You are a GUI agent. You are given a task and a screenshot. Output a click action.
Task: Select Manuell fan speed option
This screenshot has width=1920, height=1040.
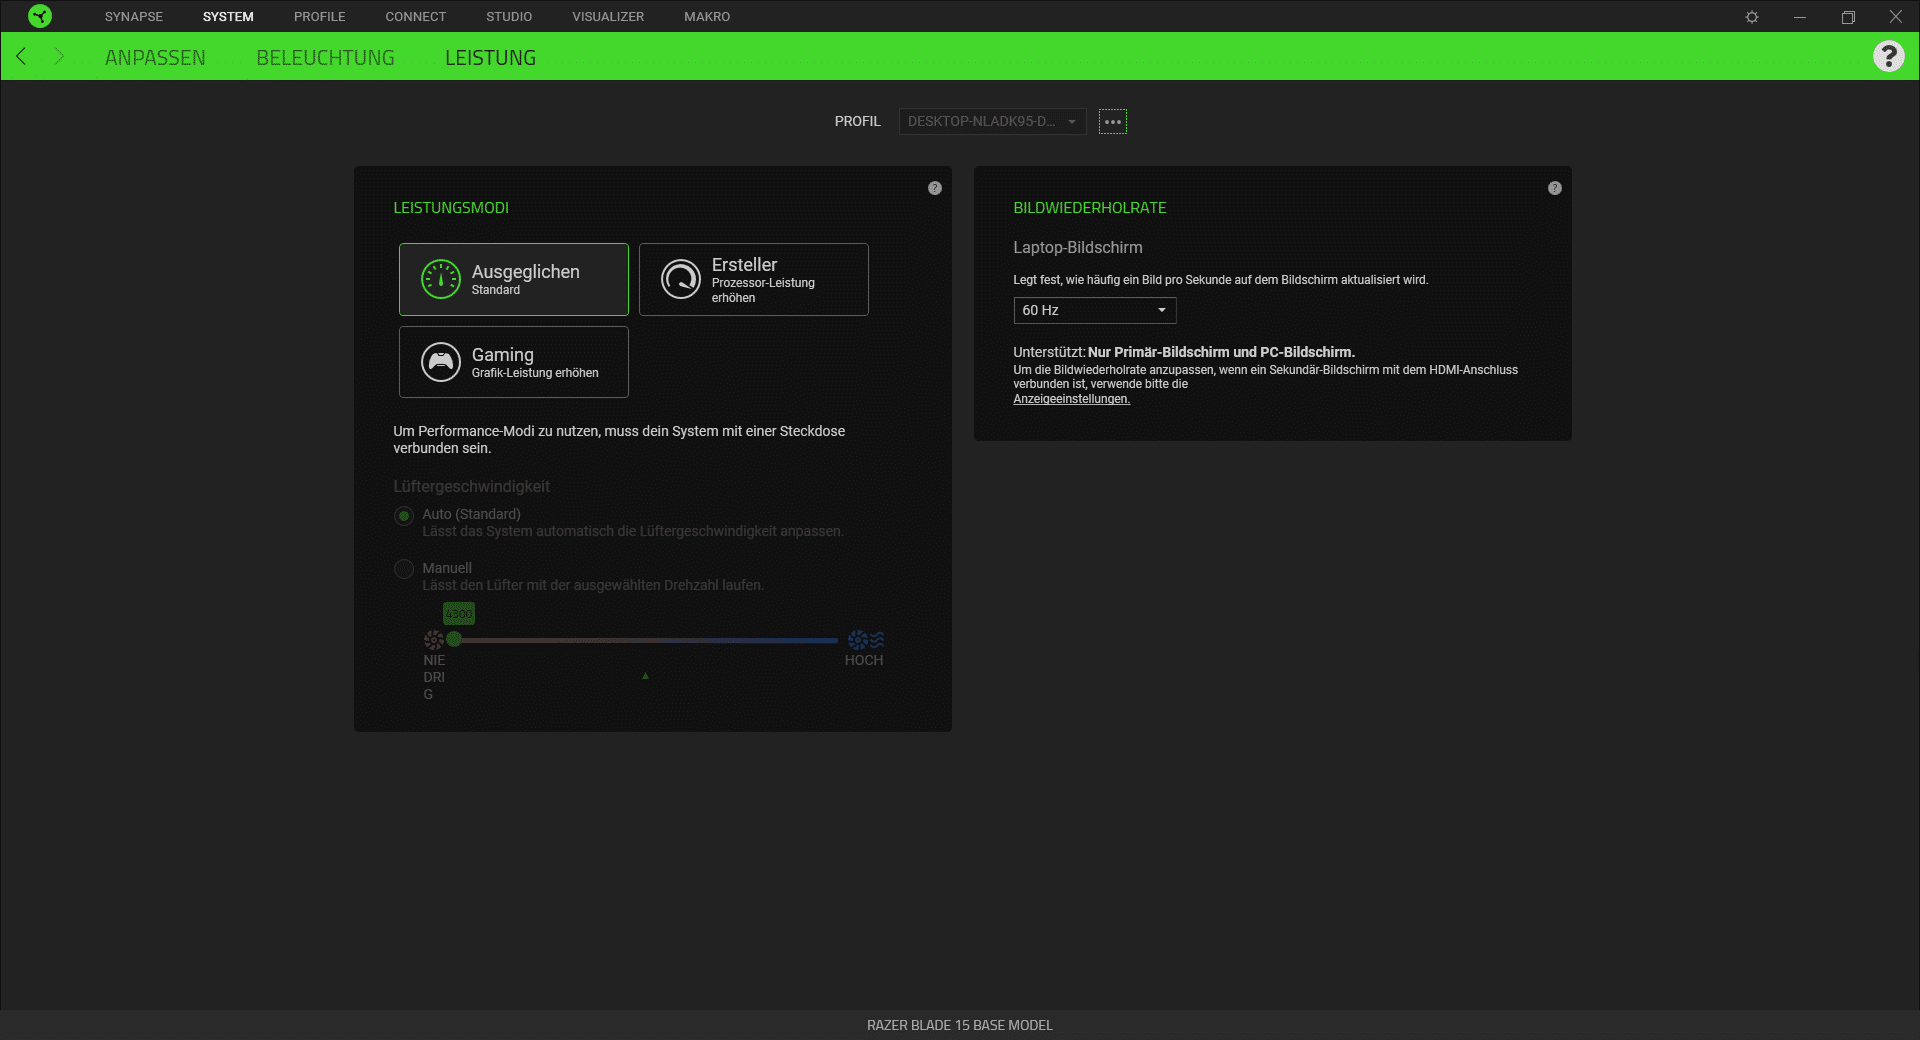click(x=404, y=569)
